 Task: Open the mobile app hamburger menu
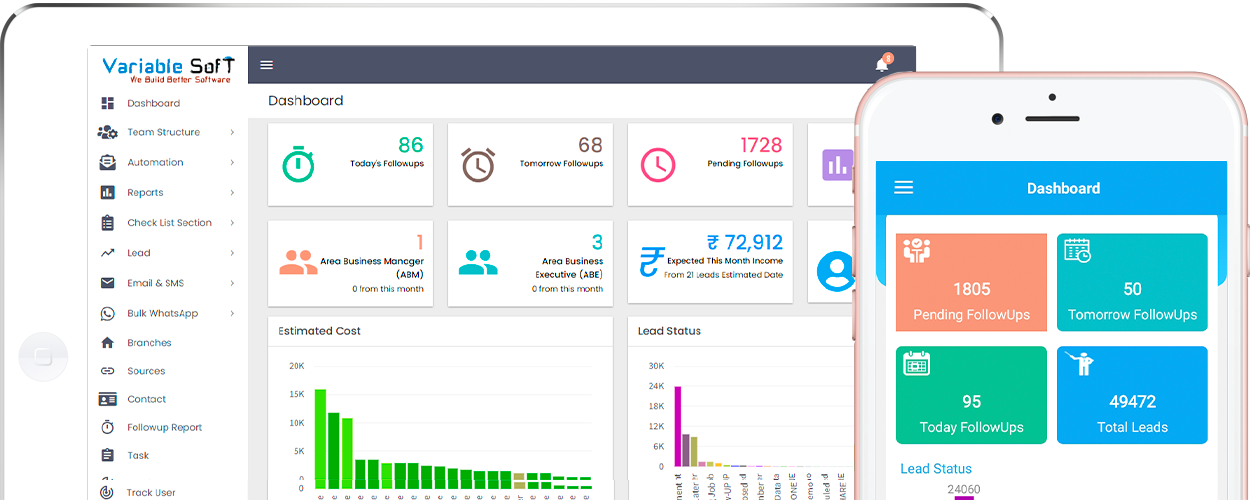[904, 188]
